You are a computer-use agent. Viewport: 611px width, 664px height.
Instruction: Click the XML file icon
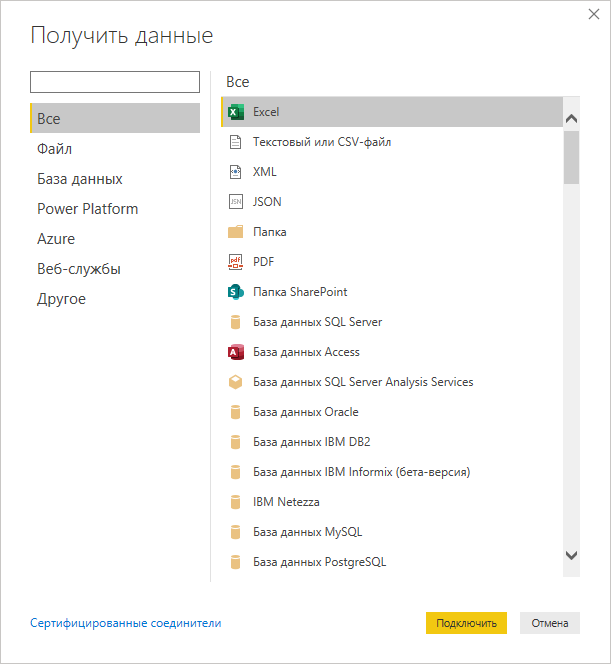235,172
